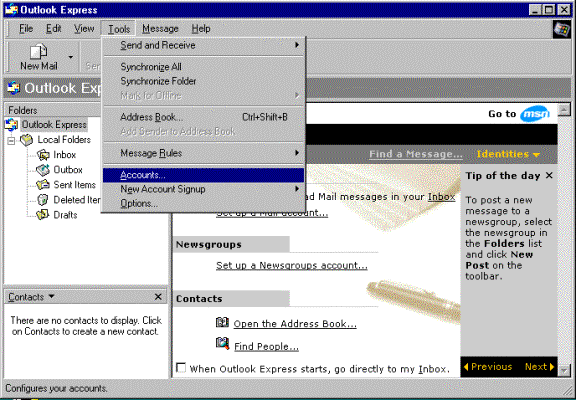Open the Outbox folder label

click(x=68, y=170)
